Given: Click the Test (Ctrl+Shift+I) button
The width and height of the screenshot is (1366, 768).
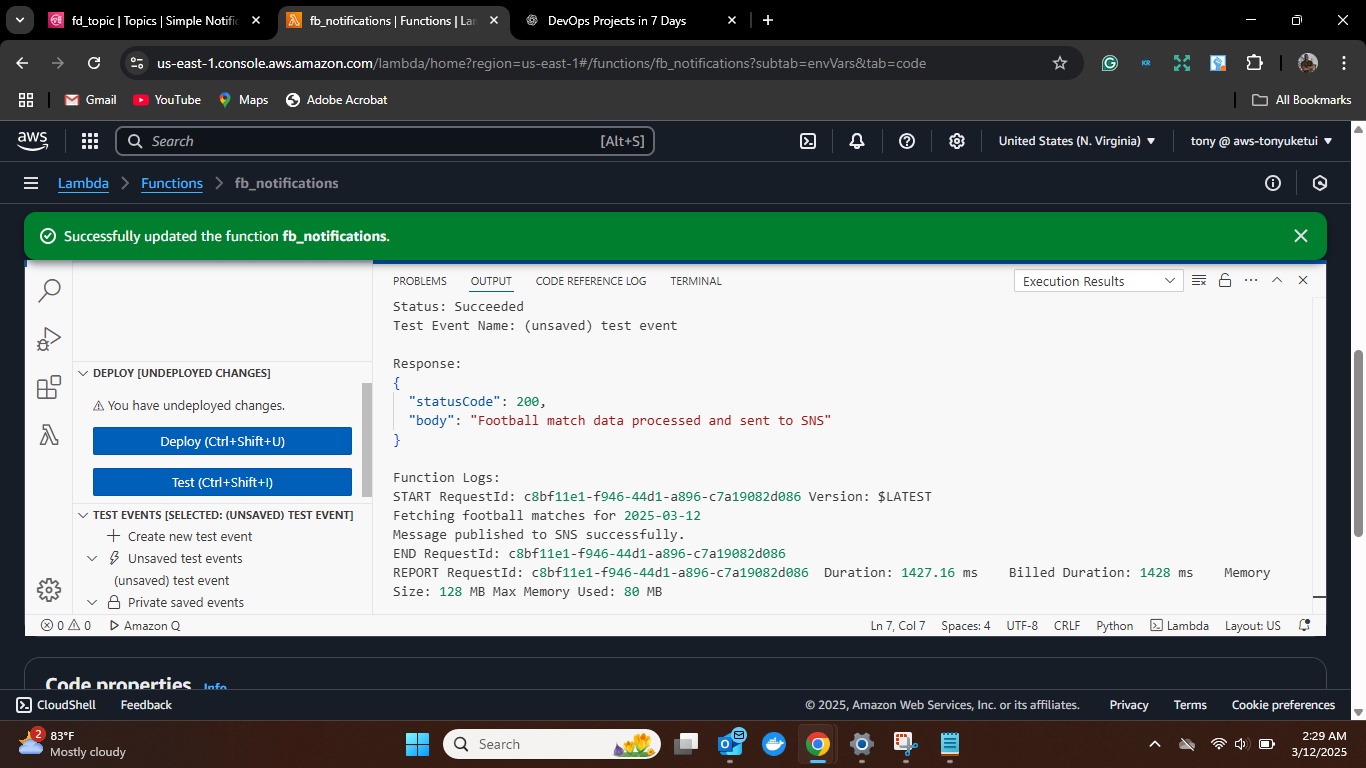Looking at the screenshot, I should coord(222,482).
